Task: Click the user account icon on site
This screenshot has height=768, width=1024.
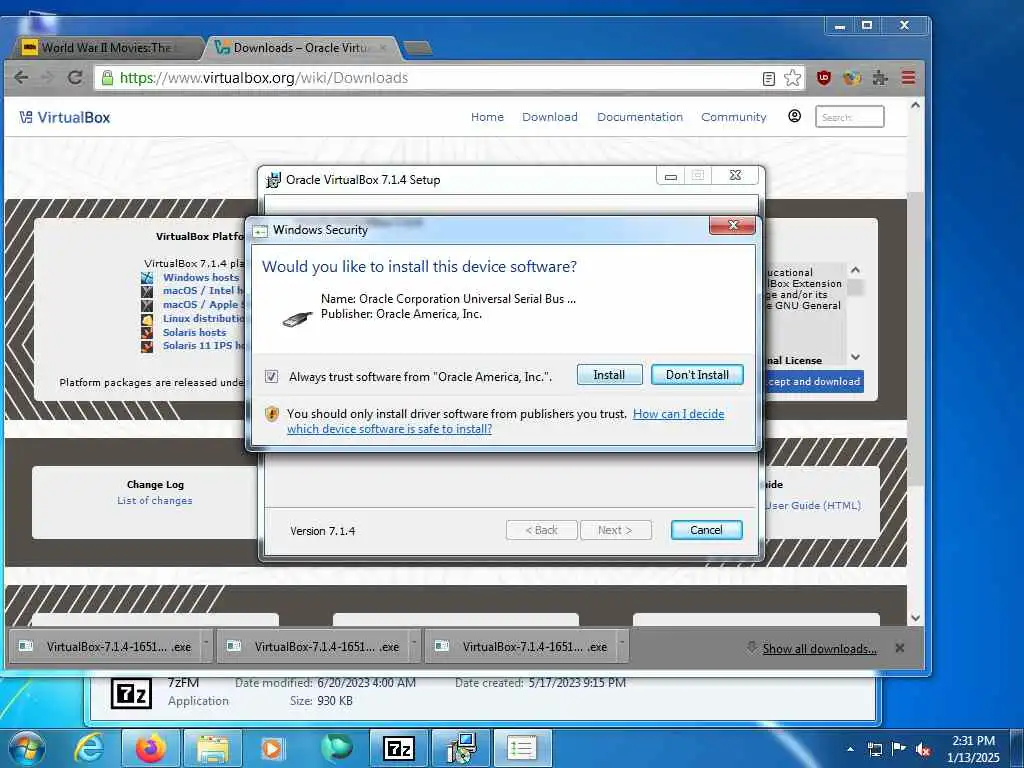Action: point(794,116)
